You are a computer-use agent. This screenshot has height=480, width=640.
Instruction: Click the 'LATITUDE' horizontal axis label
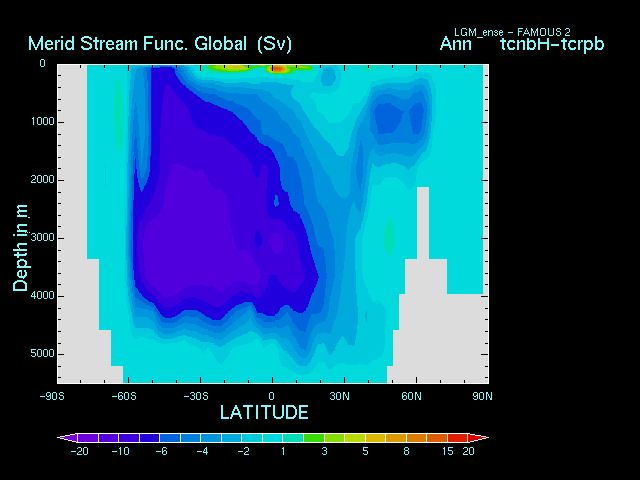[x=264, y=412]
